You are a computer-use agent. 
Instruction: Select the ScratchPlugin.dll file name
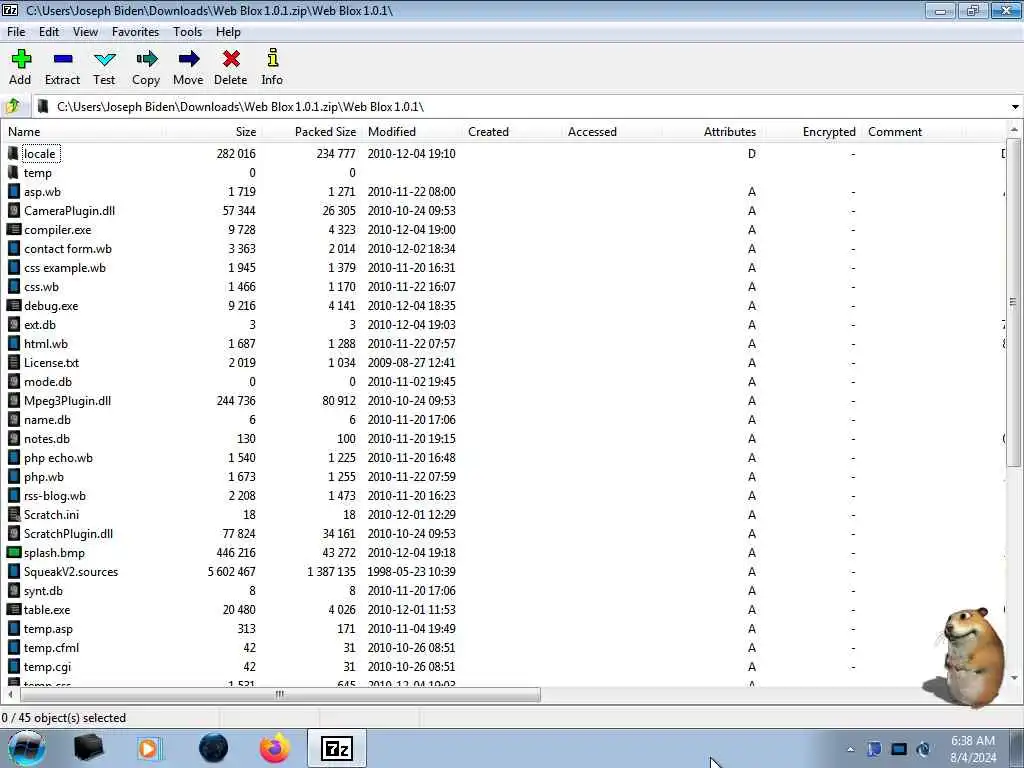click(69, 534)
